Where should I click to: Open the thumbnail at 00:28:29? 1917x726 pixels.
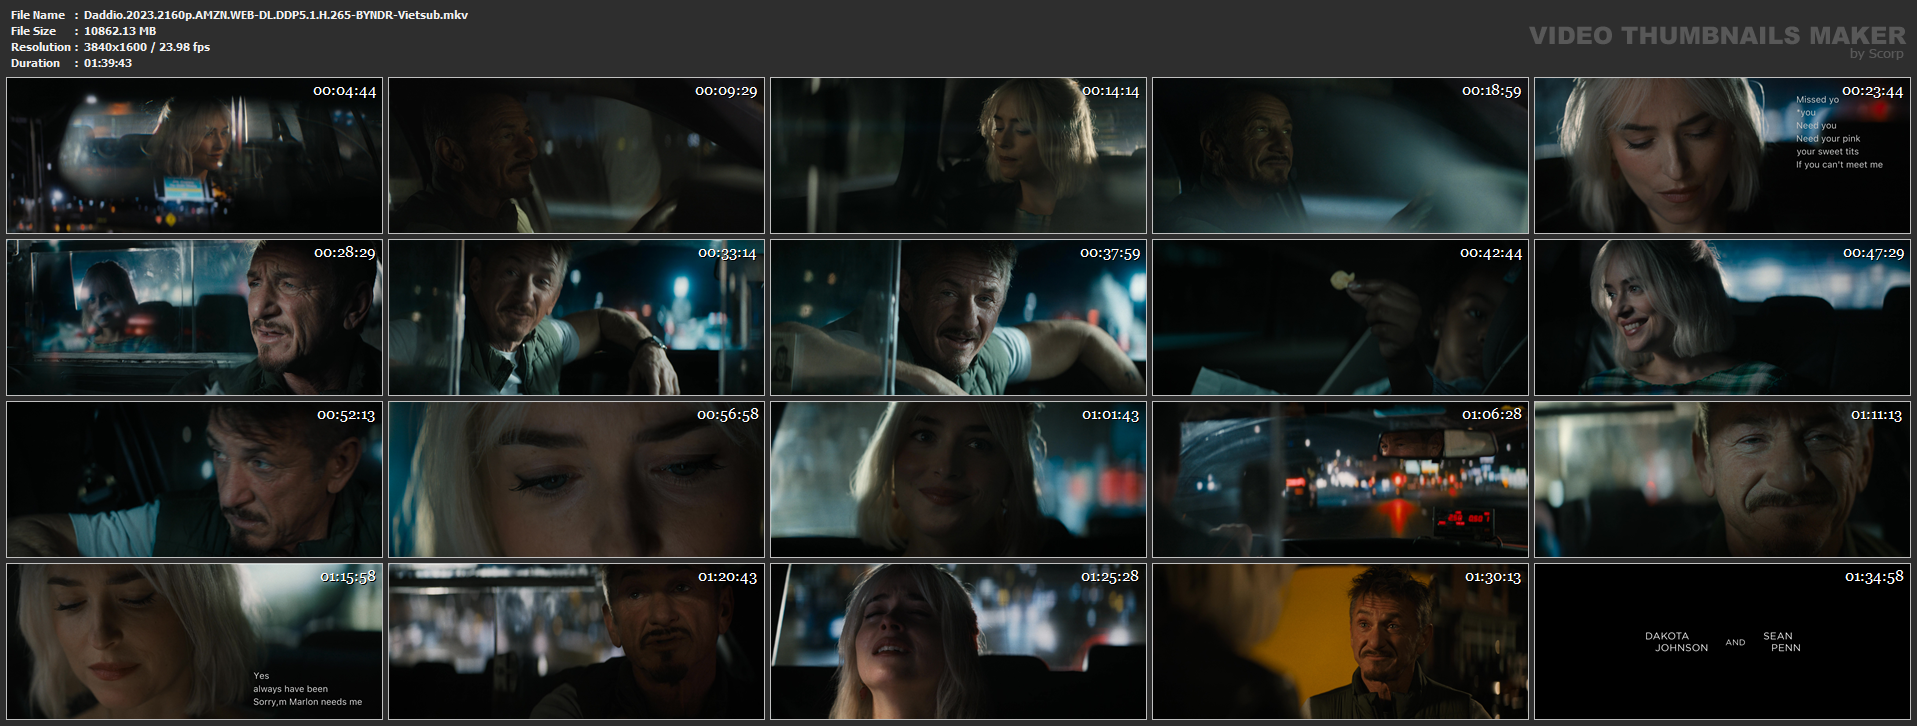(194, 317)
